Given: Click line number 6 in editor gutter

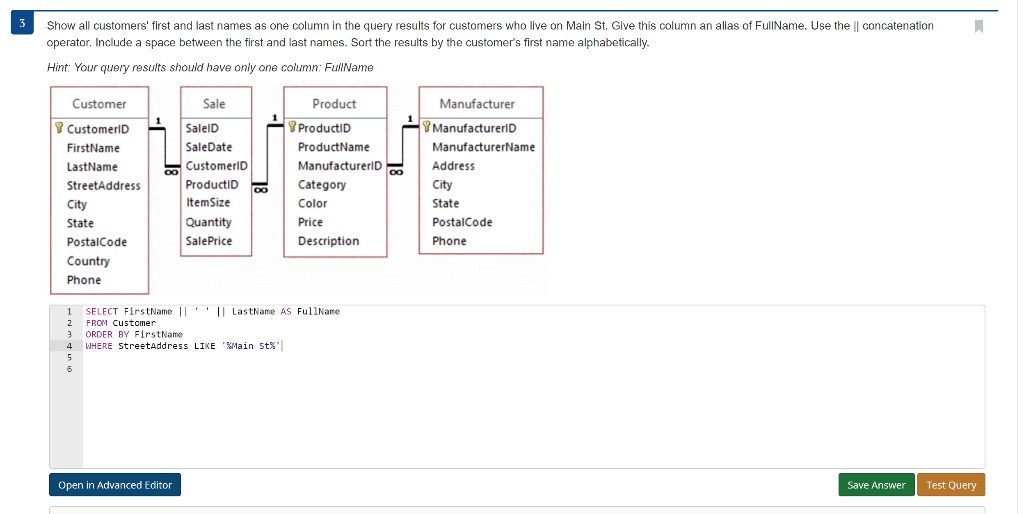Looking at the screenshot, I should click(69, 369).
